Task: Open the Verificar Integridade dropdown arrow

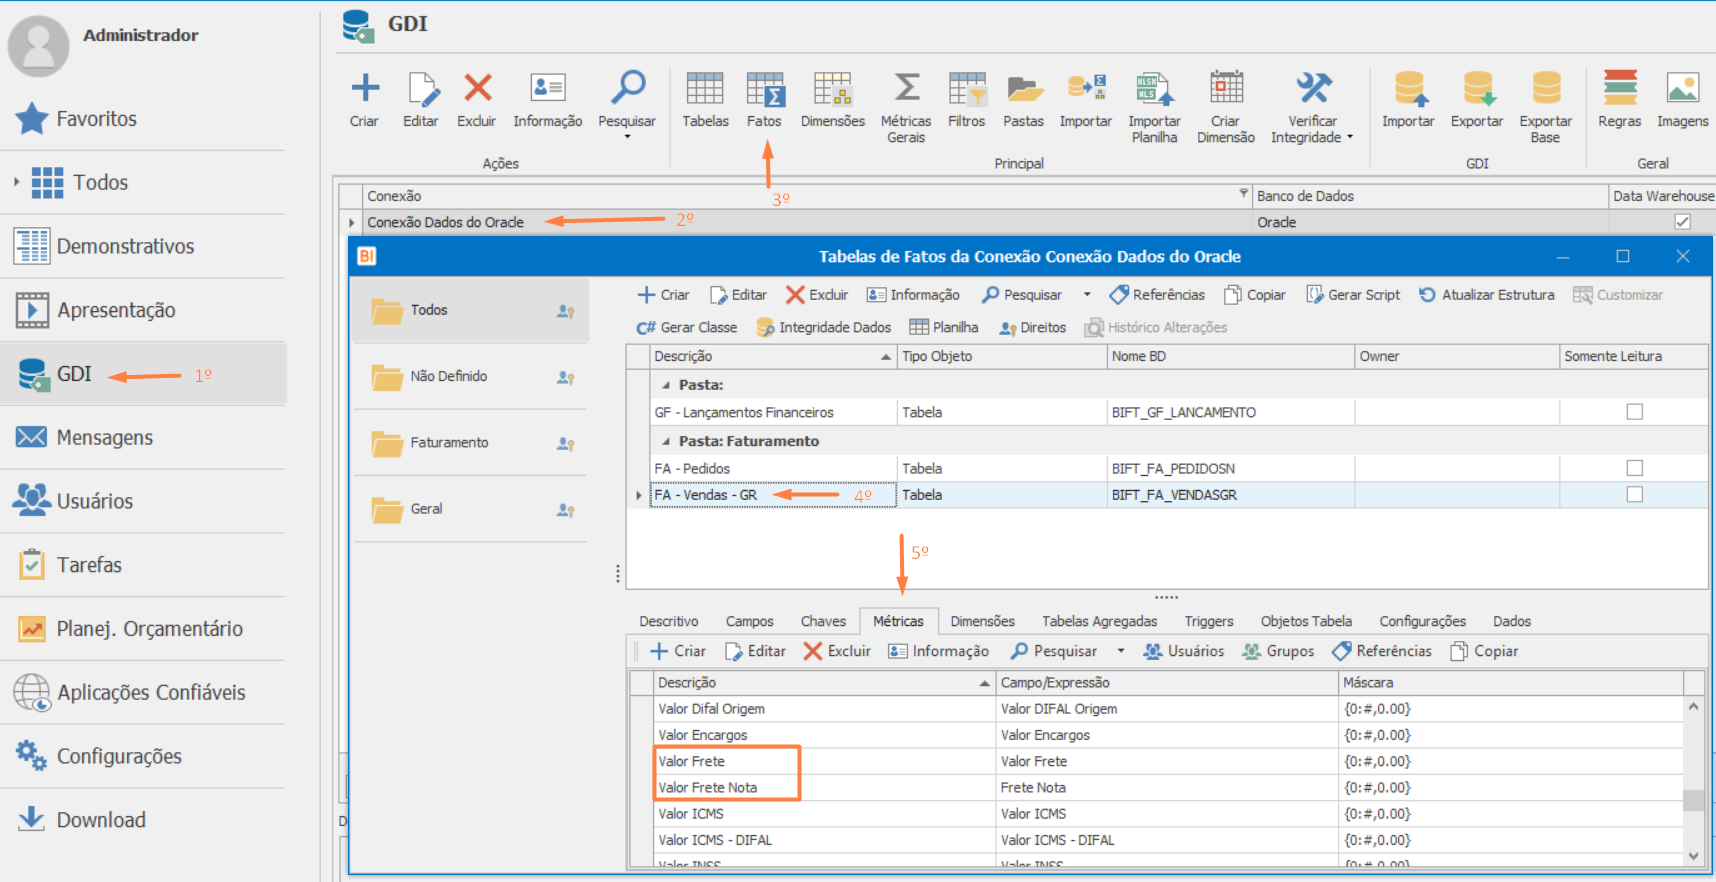Action: click(1350, 138)
